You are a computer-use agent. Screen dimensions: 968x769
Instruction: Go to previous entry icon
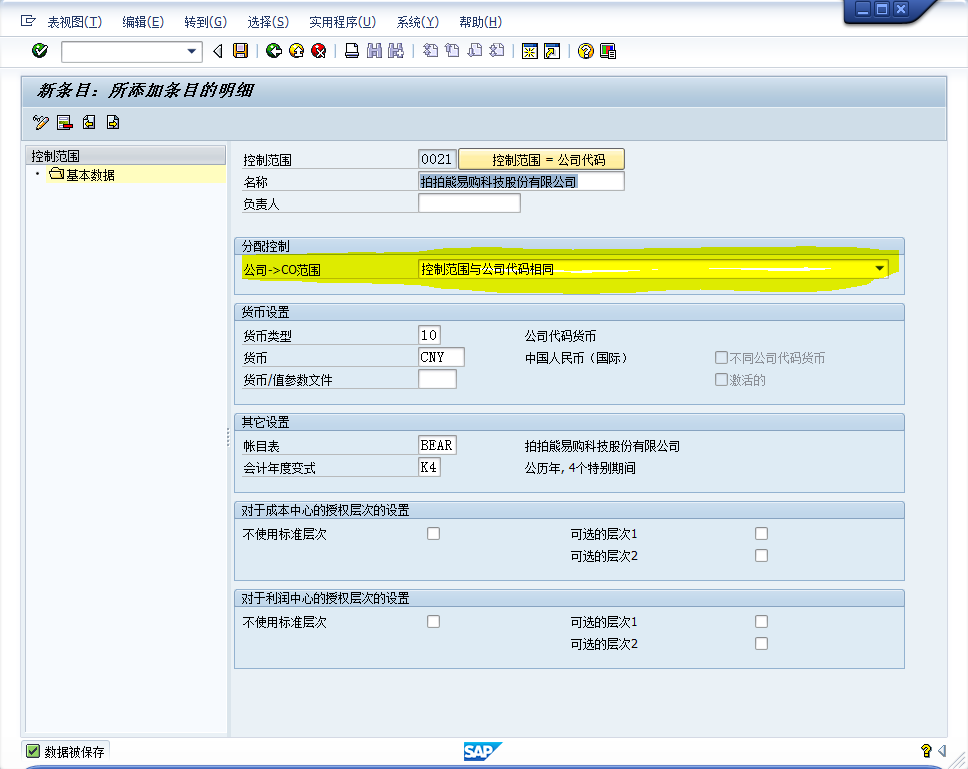click(x=89, y=122)
